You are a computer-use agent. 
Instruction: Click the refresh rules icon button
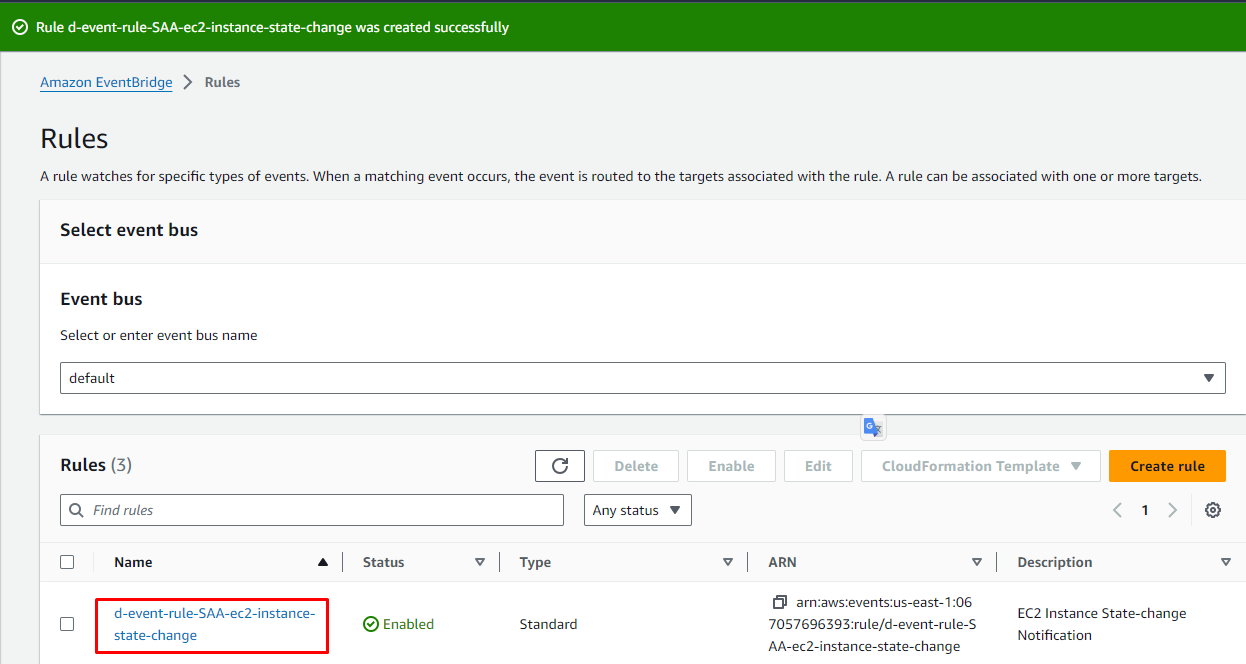point(560,466)
